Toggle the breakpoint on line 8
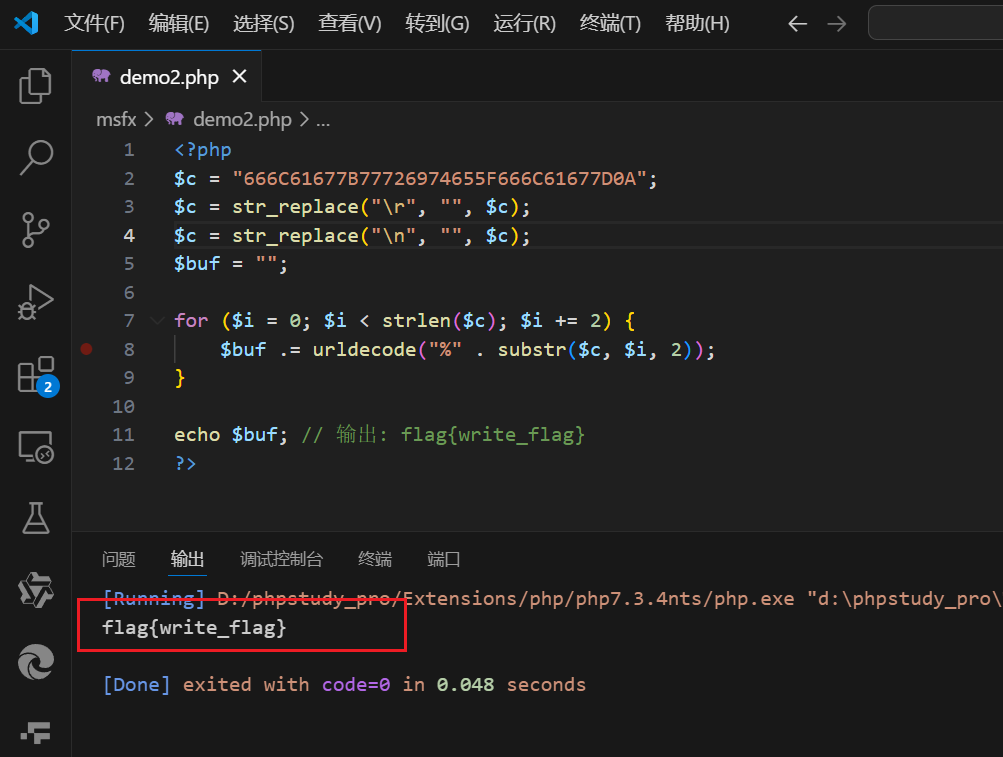Screen dimensions: 1003x757 (86, 349)
